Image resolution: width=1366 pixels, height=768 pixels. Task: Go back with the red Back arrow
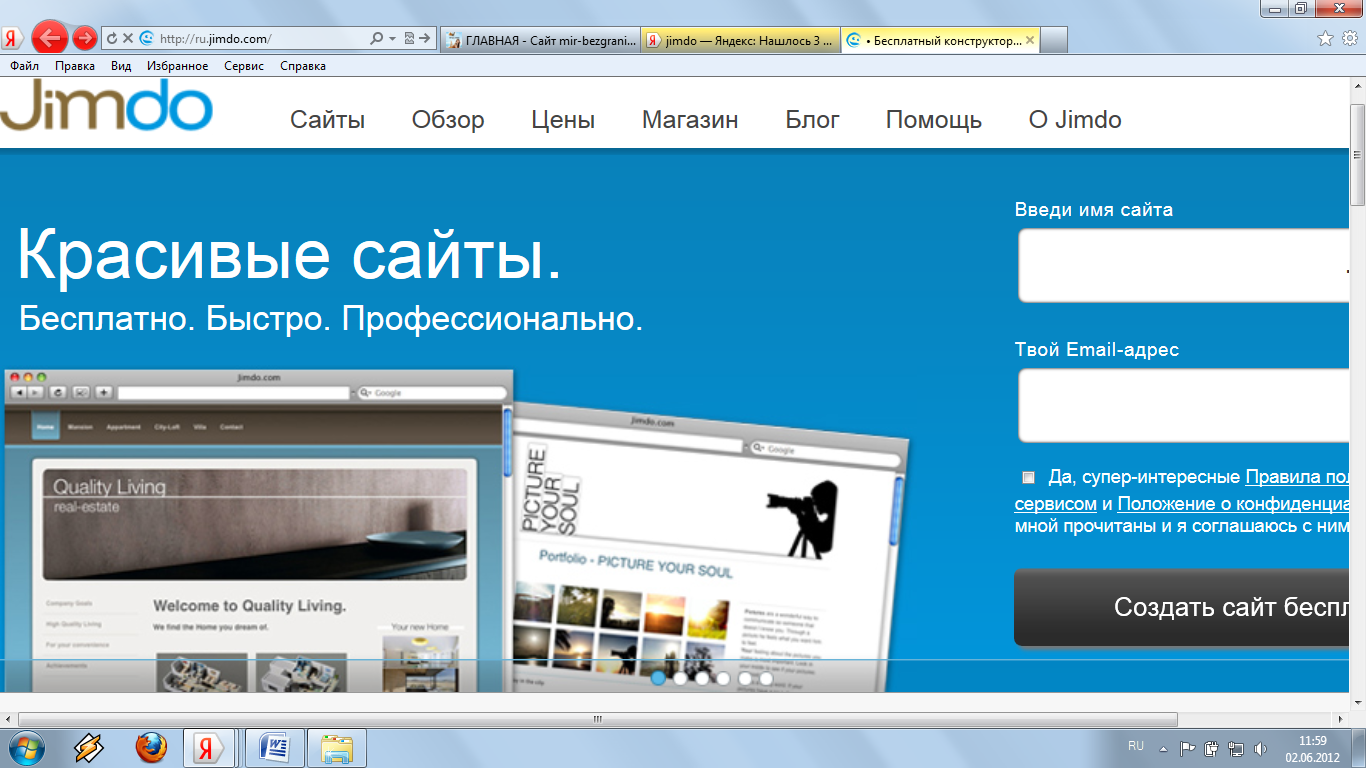[x=49, y=38]
